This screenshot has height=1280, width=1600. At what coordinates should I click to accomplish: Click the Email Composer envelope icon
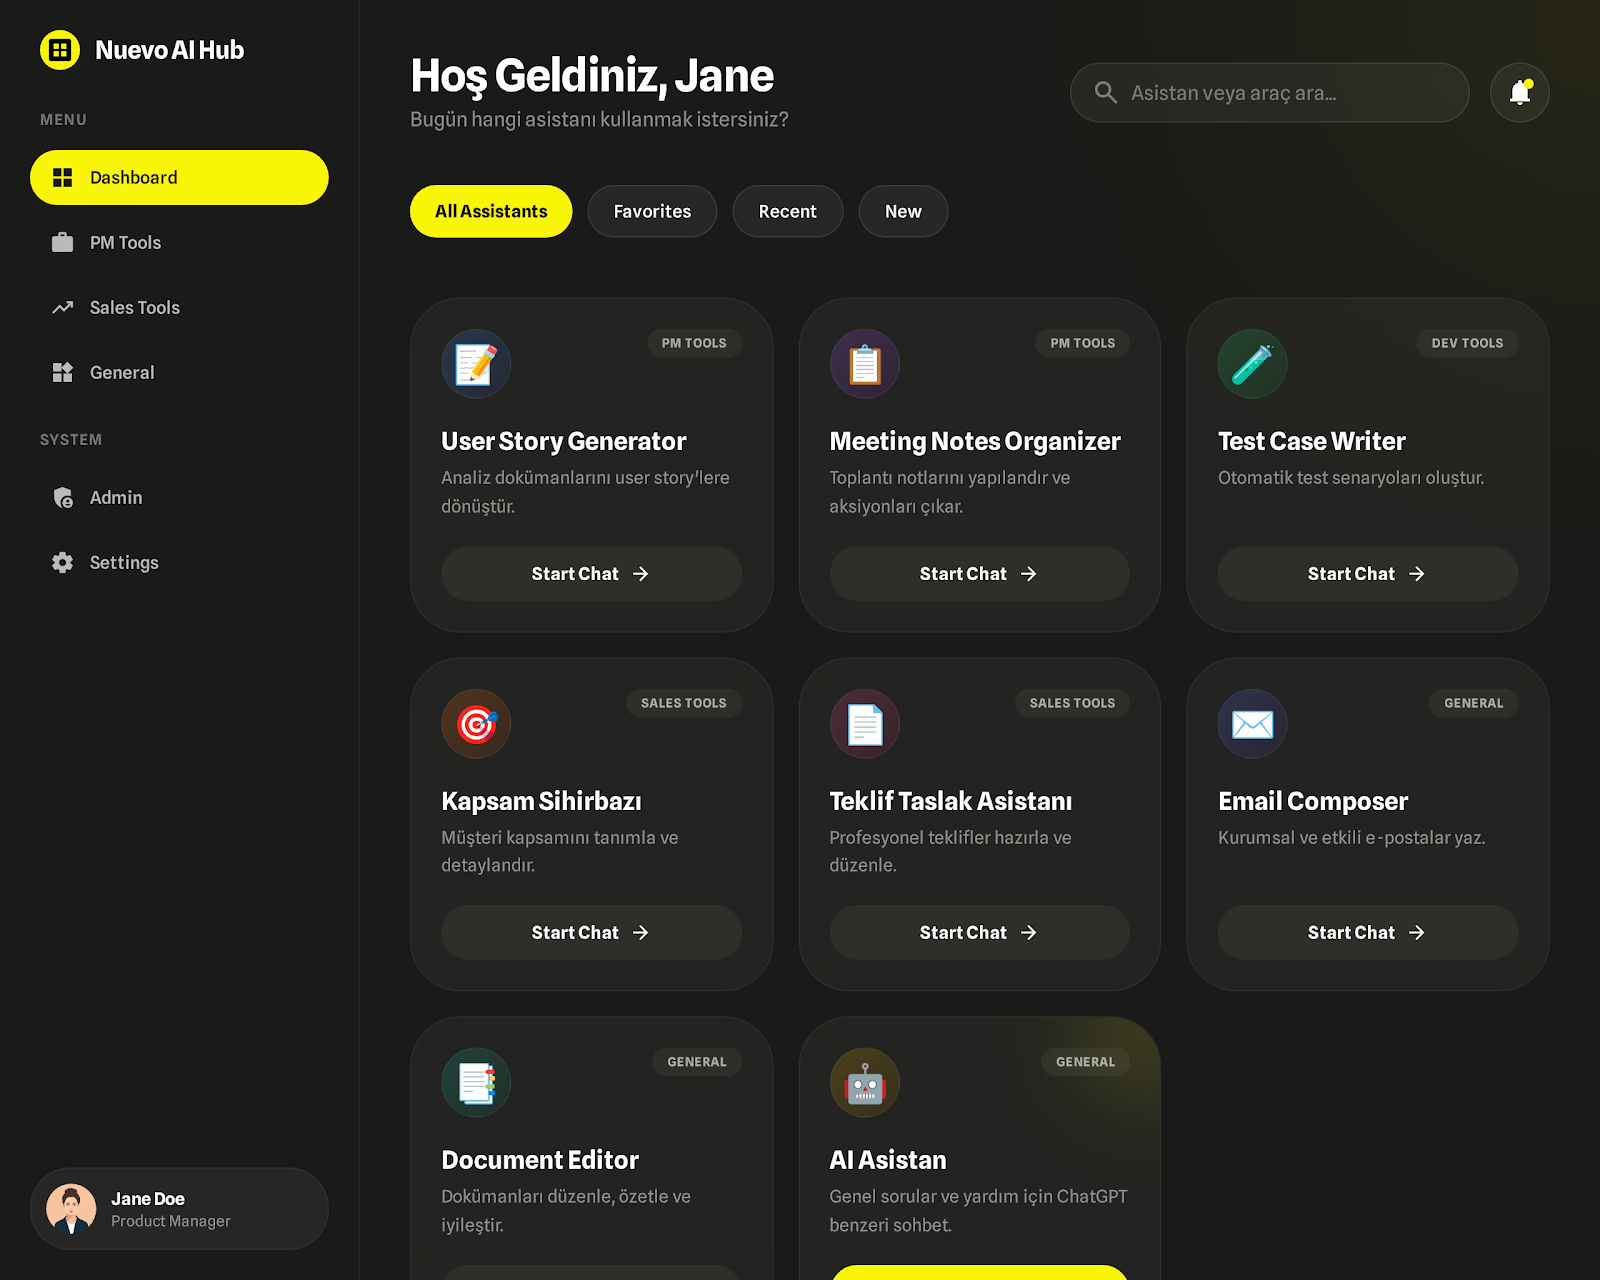(1252, 724)
